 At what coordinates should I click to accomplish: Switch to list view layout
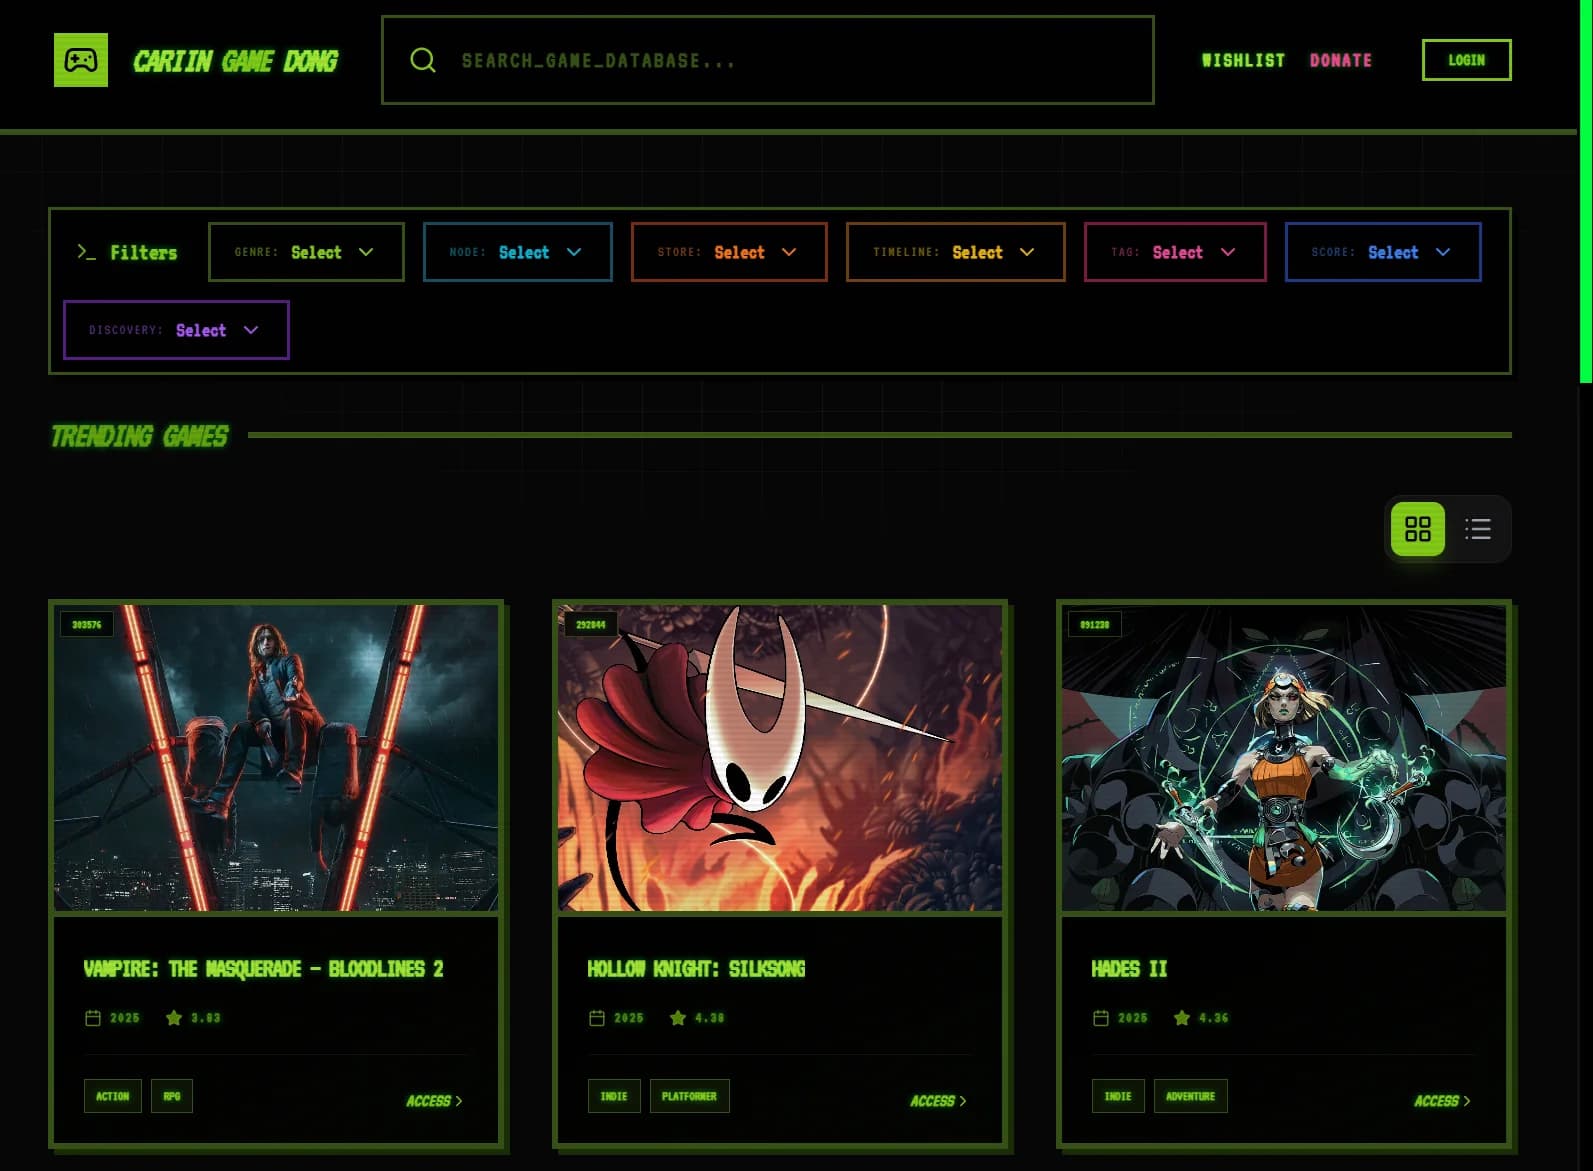[1478, 529]
